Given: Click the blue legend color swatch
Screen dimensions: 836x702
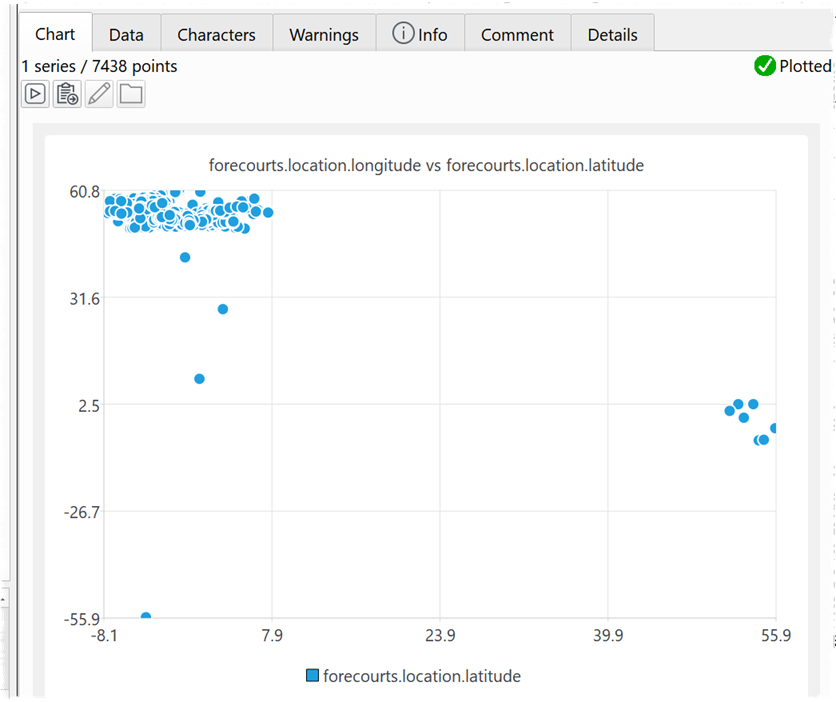Looking at the screenshot, I should [x=312, y=676].
